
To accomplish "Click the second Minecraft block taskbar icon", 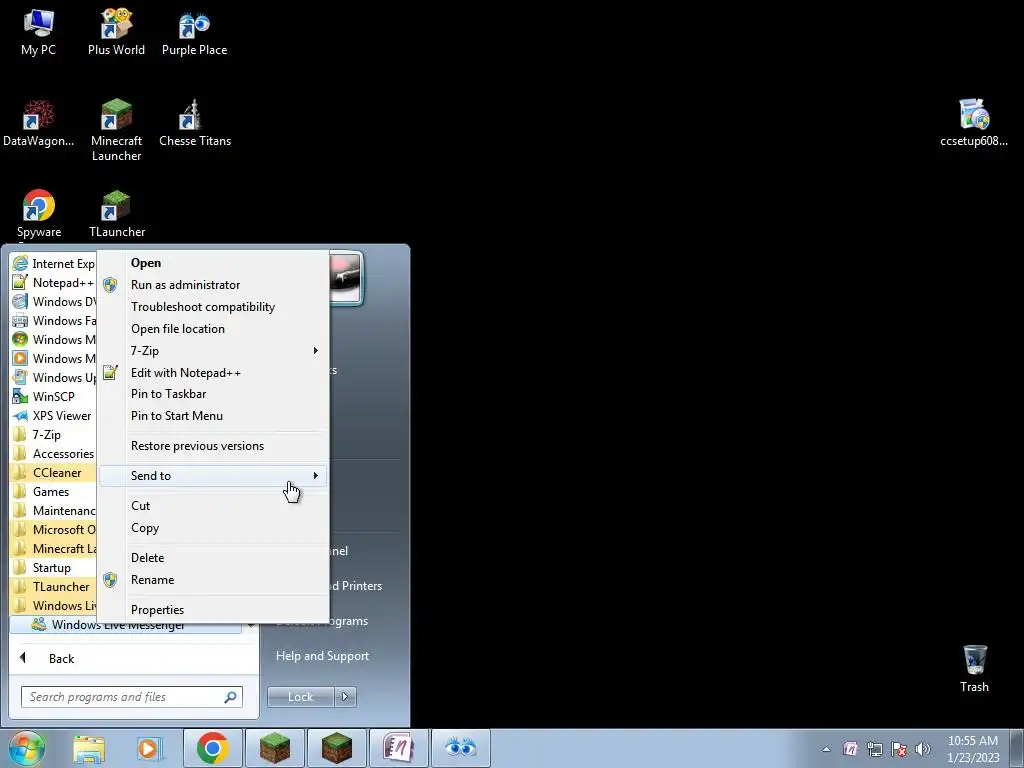I will (336, 748).
